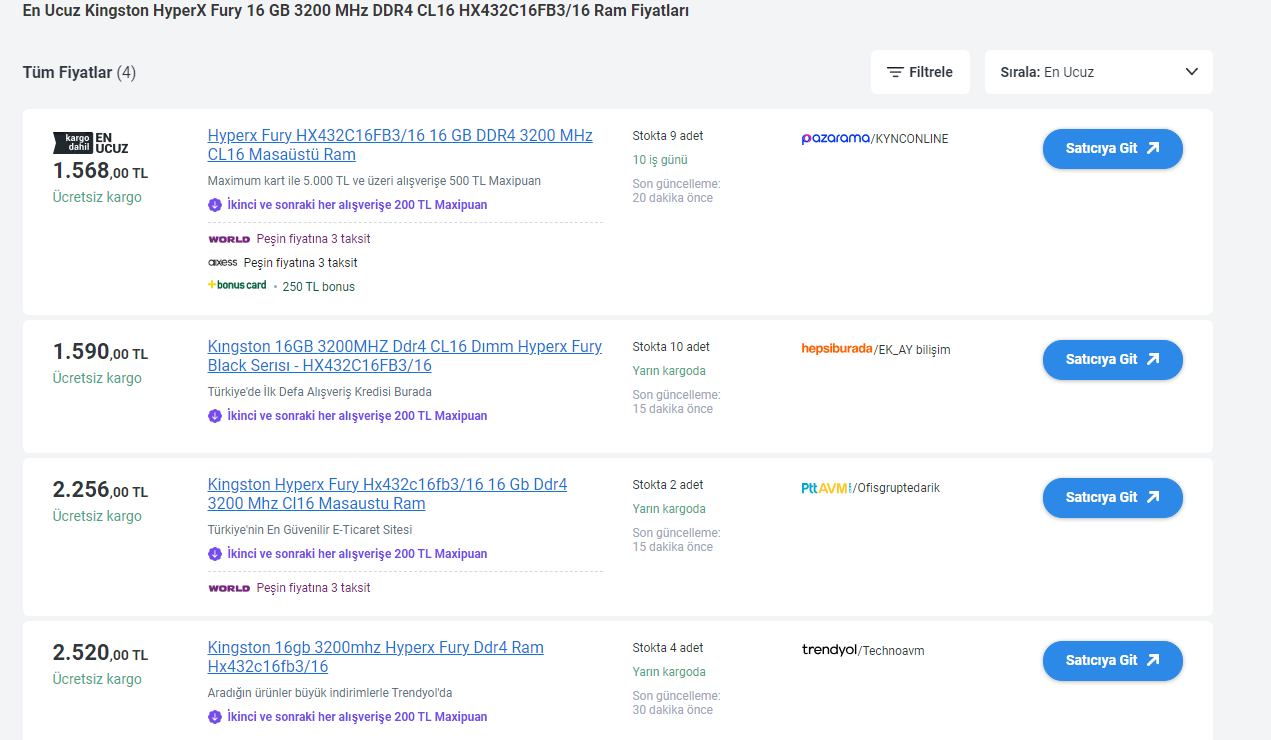Click the Tüm Fiyatlar (4) heading
1271x740 pixels.
coord(79,72)
